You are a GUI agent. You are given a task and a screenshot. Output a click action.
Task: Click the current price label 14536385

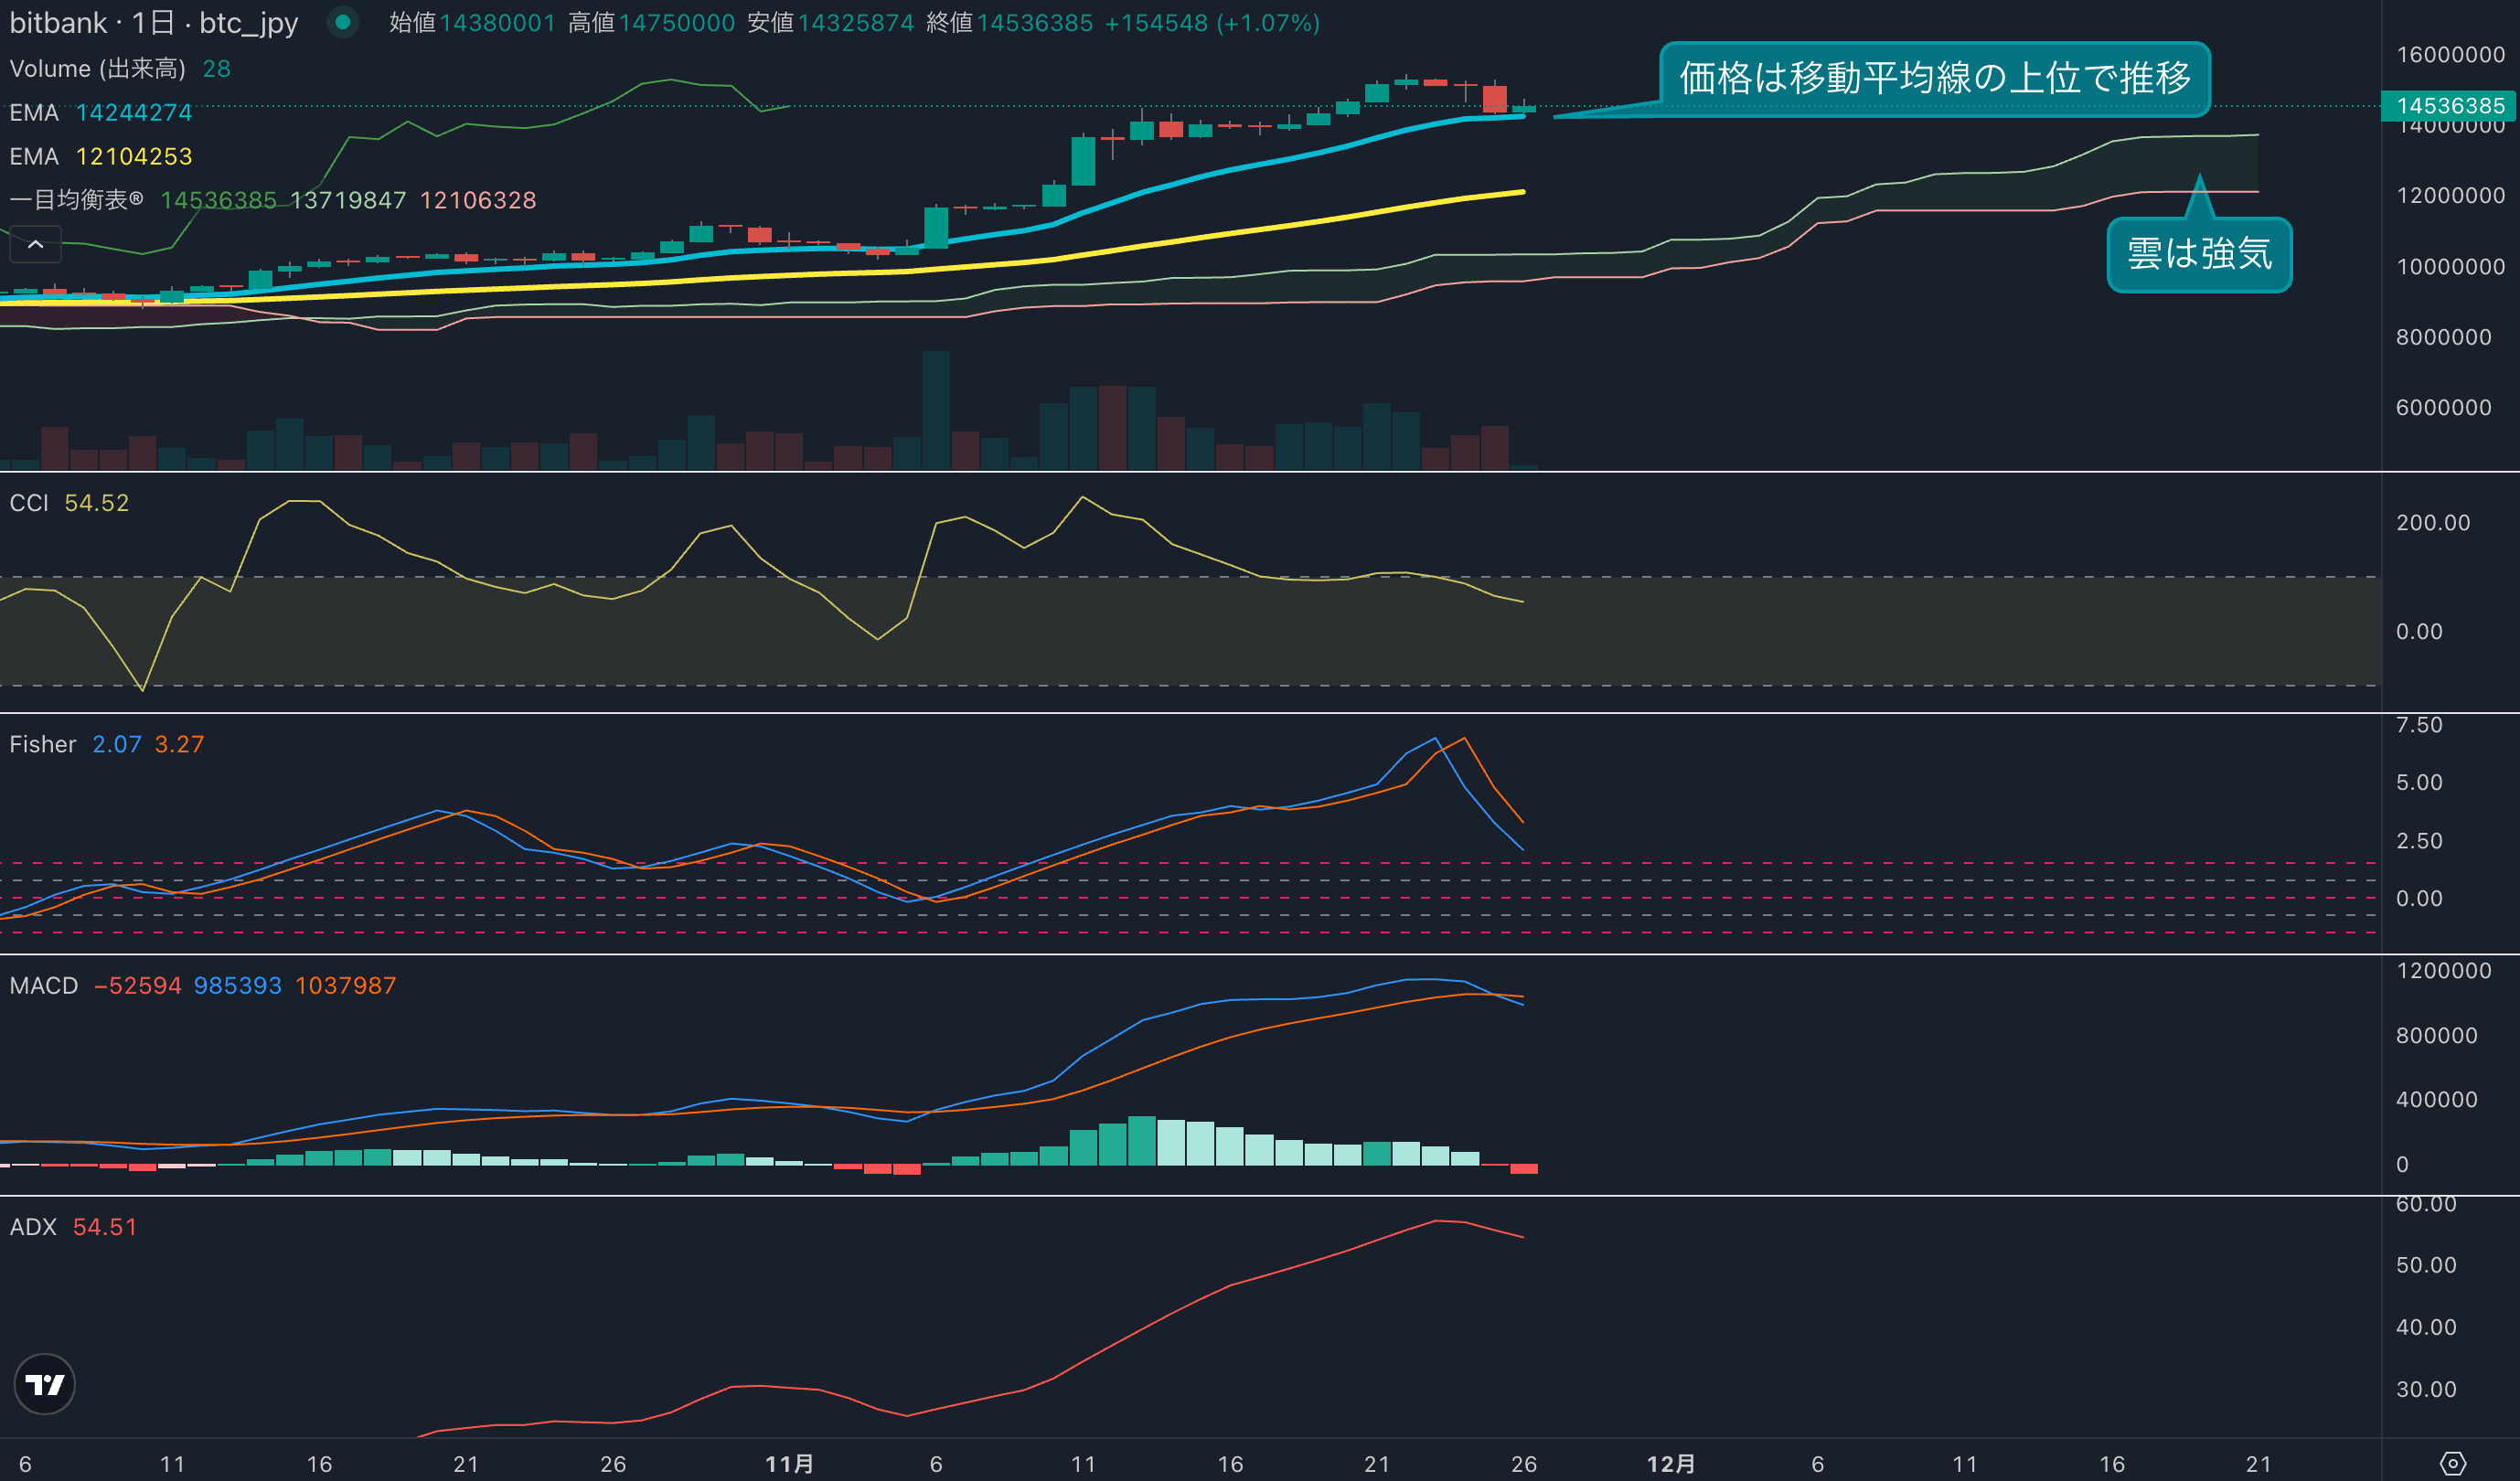(x=2449, y=106)
